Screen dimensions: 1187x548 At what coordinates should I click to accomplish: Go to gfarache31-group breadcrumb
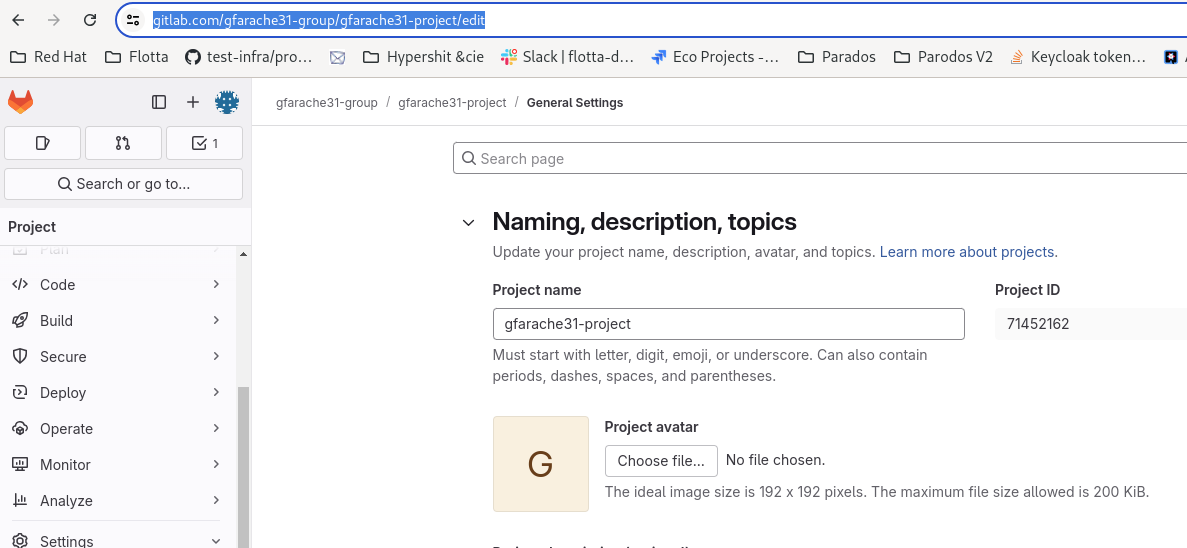327,103
